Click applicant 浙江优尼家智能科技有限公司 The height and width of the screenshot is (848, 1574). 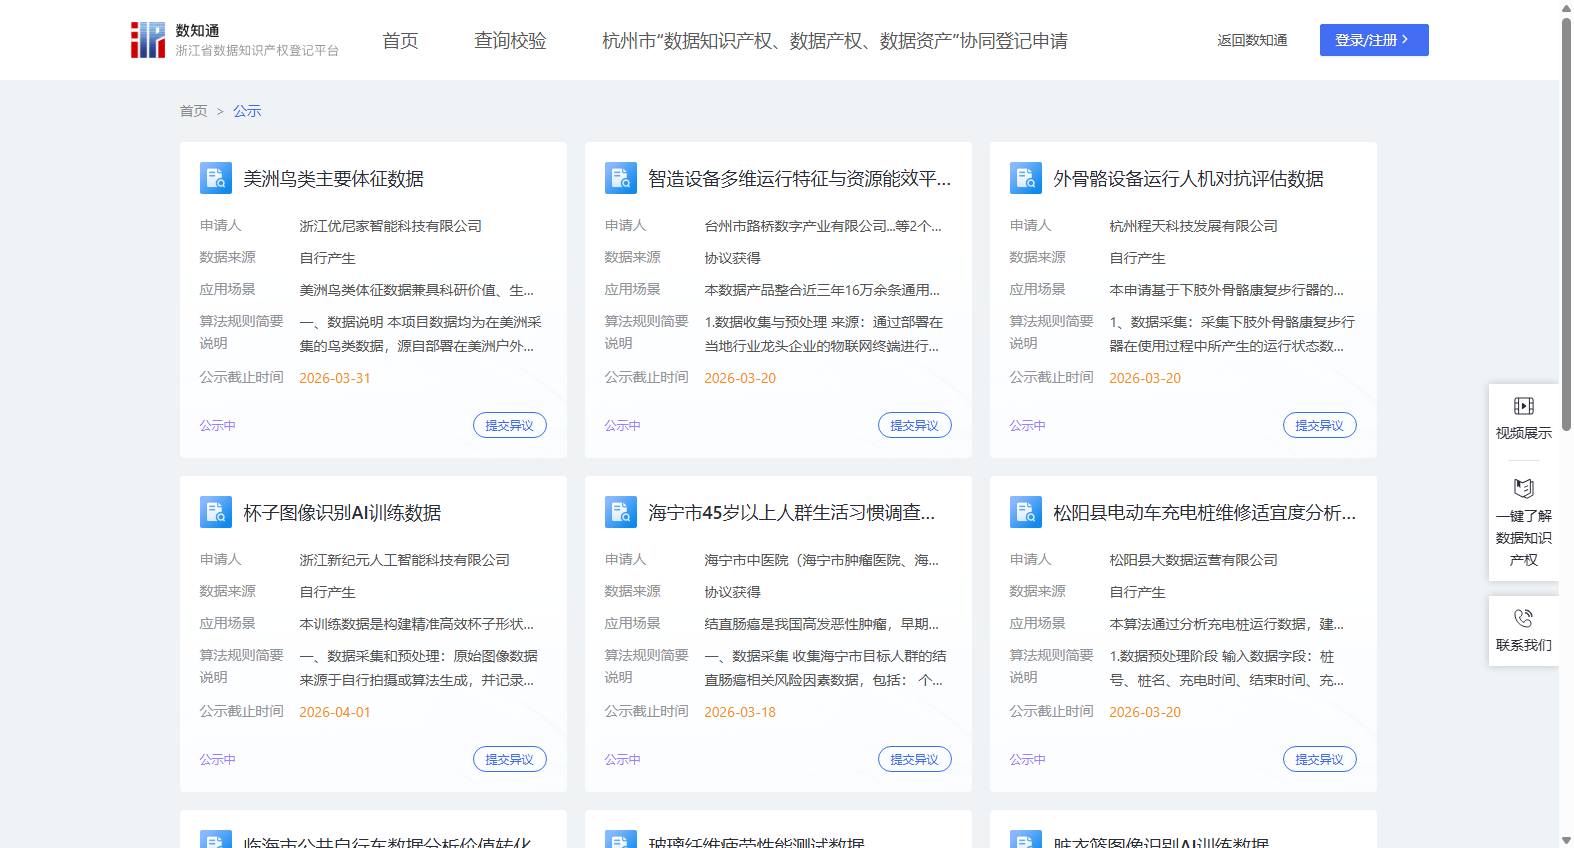pos(391,226)
